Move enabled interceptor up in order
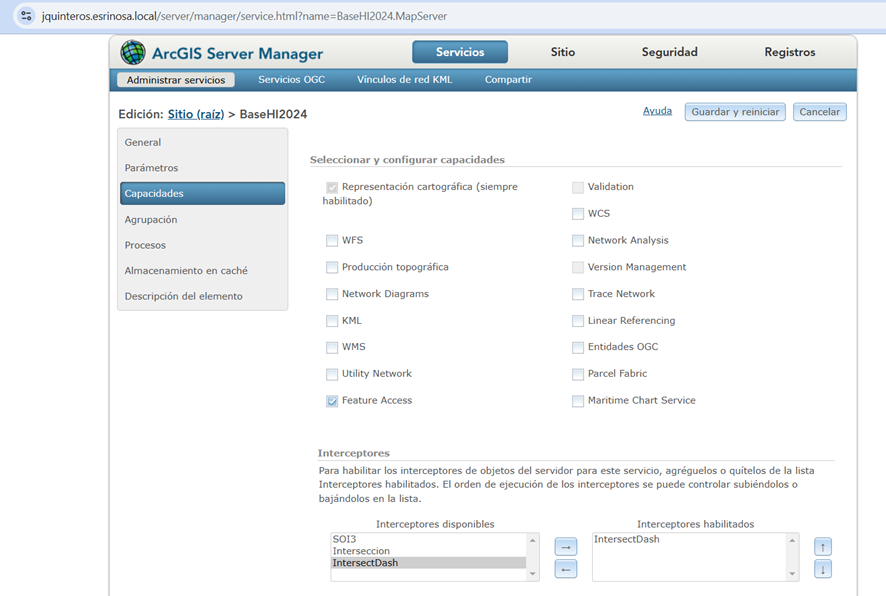The image size is (886, 596). (x=823, y=547)
